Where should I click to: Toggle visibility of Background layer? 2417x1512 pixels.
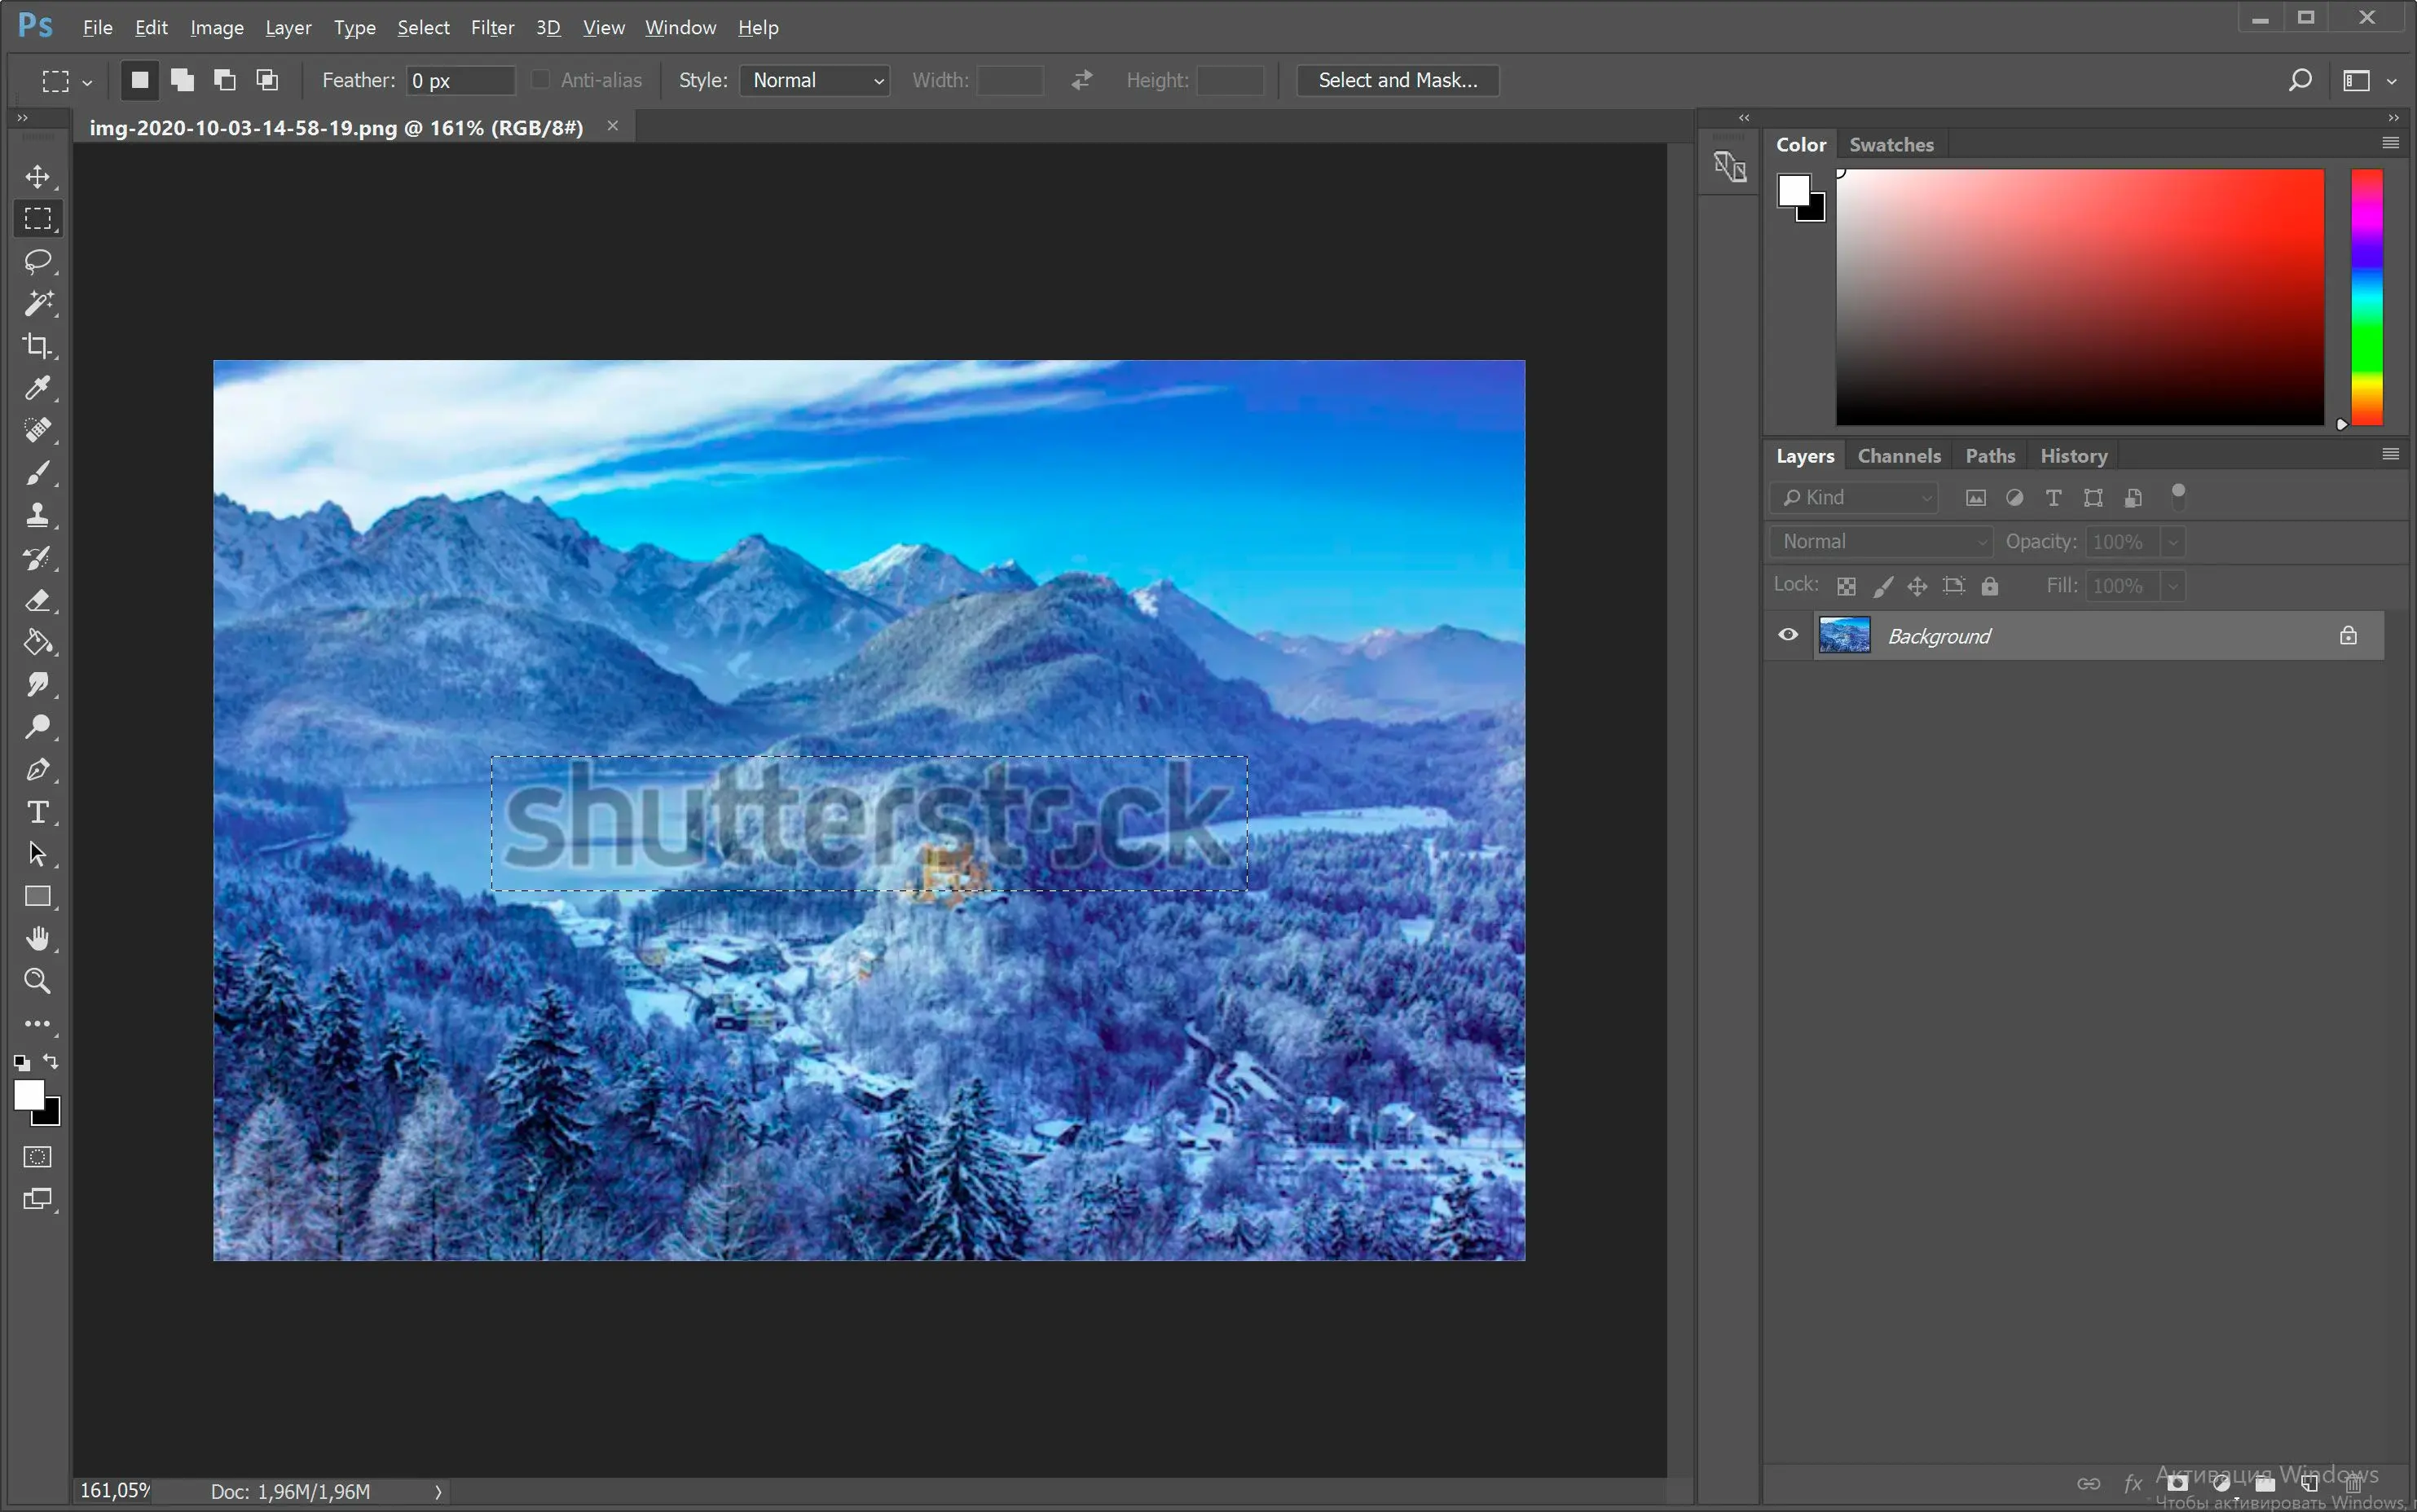click(x=1788, y=634)
